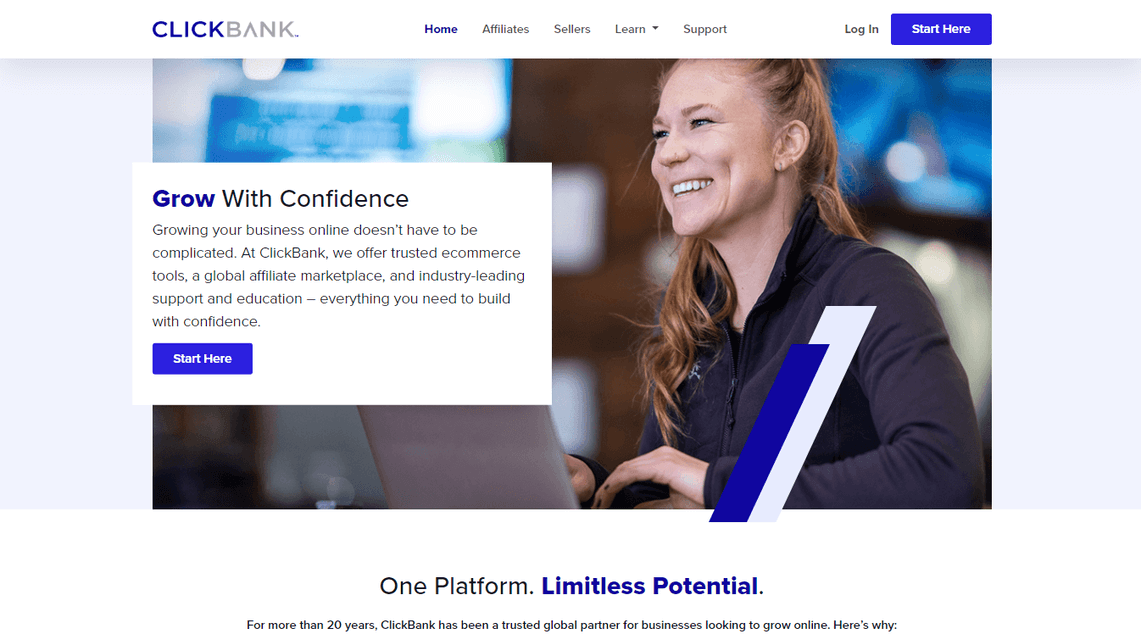Open the Support page link
Image resolution: width=1141 pixels, height=634 pixels.
point(704,29)
